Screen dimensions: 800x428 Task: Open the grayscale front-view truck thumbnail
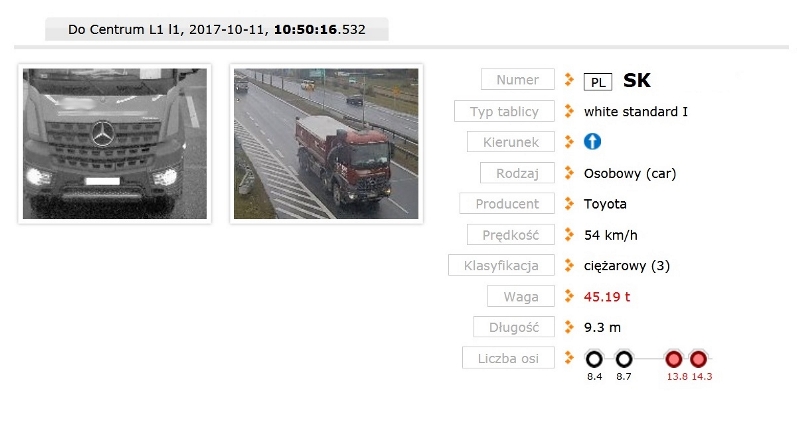pos(115,144)
